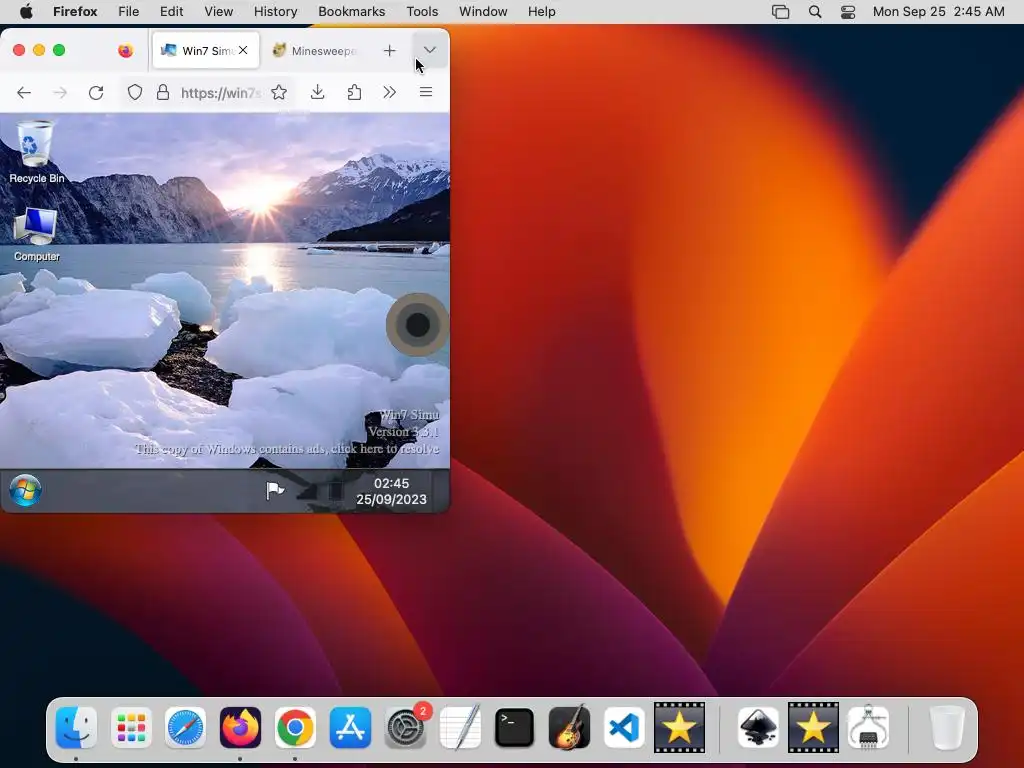Open Launchpad from the Dock
The height and width of the screenshot is (768, 1024).
131,728
